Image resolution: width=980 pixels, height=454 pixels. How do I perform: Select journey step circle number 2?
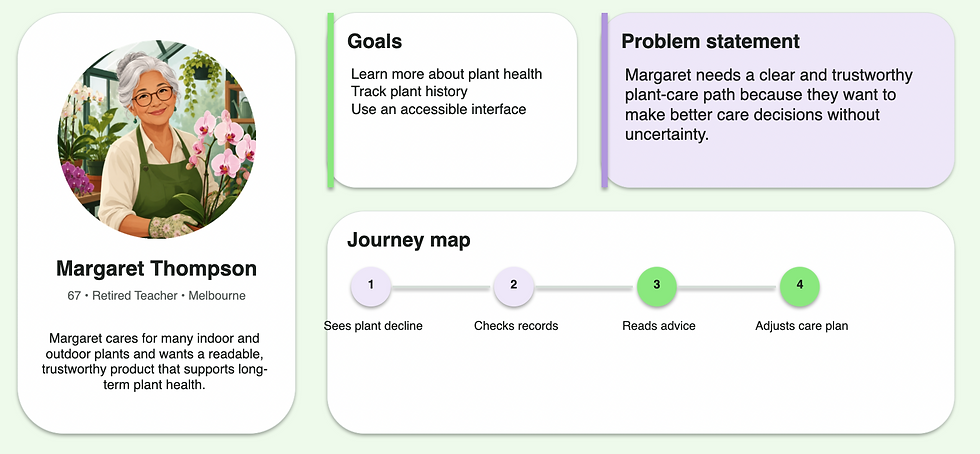click(513, 286)
